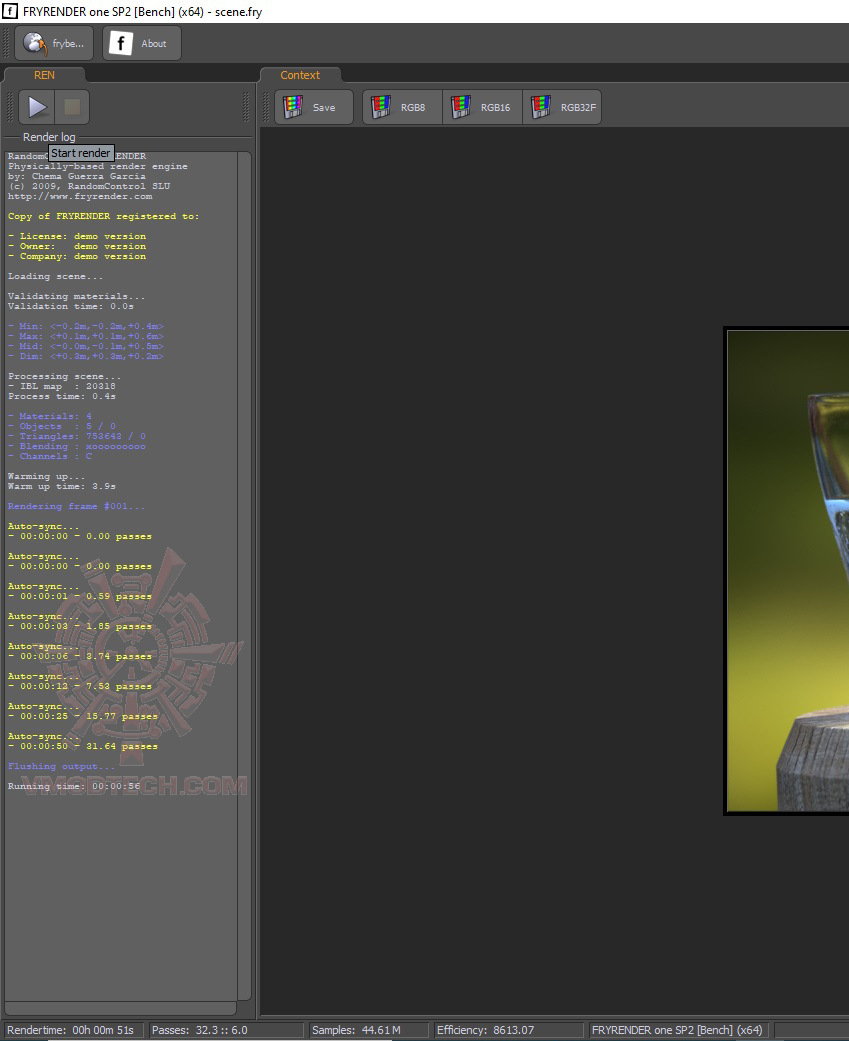This screenshot has height=1041, width=849.
Task: Select RGB16 output format
Action: pos(483,107)
